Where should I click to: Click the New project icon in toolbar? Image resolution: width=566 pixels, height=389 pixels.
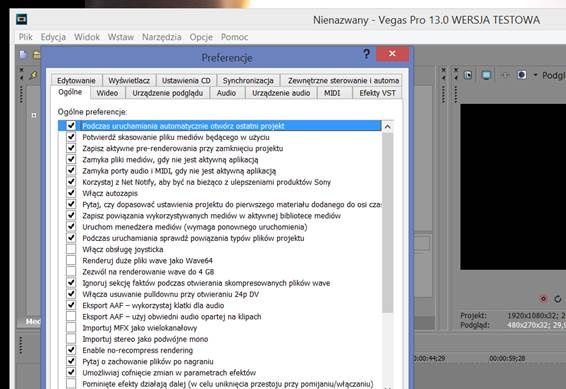click(x=23, y=55)
